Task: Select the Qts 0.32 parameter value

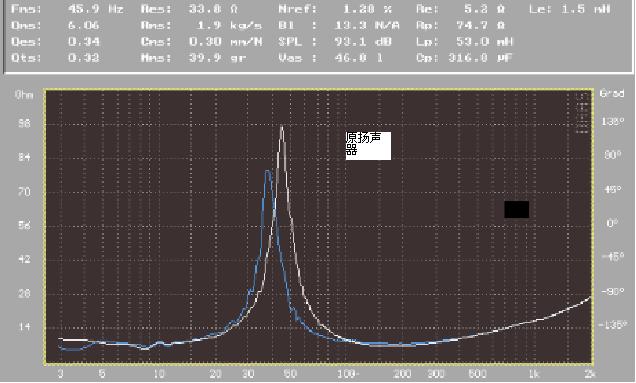Action: (x=84, y=58)
